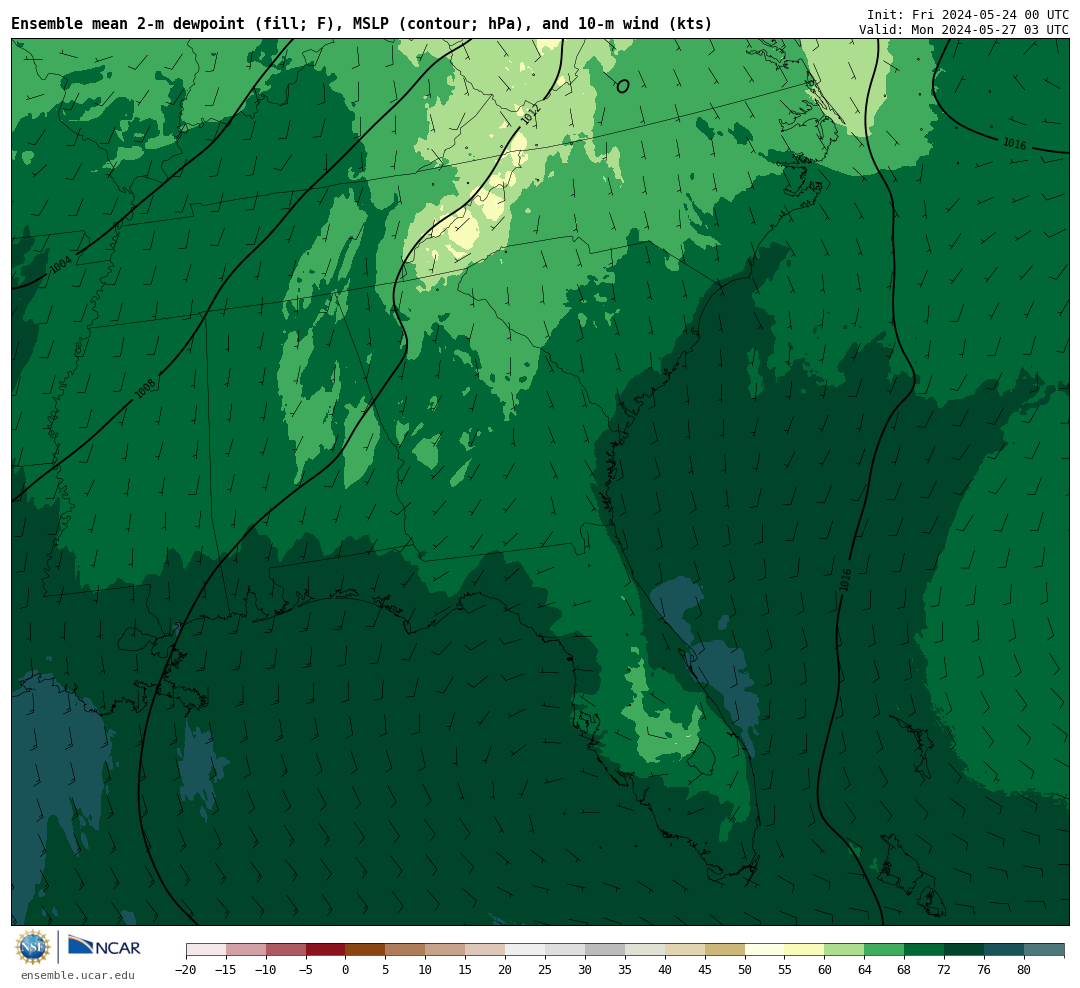Screen dimensions: 1080x988
Task: Click the 45 colorbar tick label
Action: pyautogui.click(x=705, y=970)
